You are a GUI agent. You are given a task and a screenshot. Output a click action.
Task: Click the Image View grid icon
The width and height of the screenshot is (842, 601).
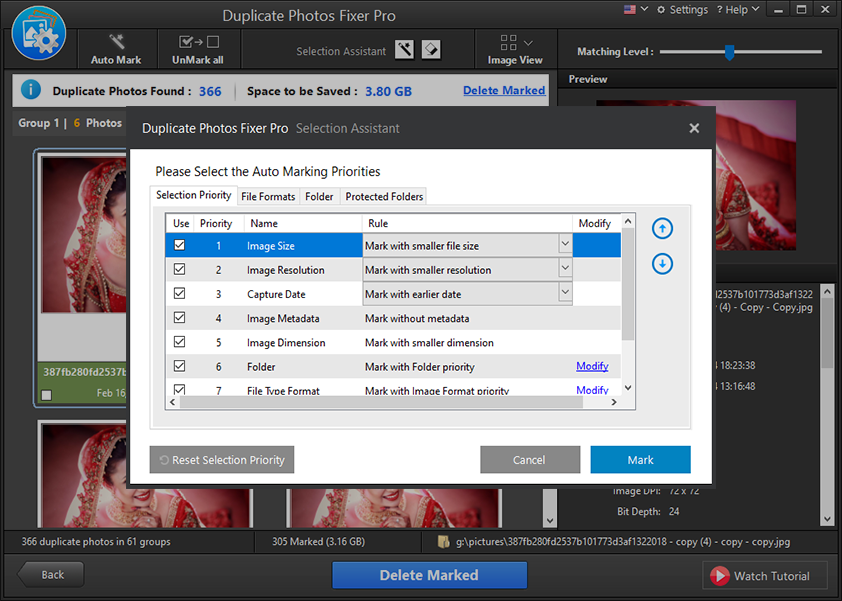508,42
